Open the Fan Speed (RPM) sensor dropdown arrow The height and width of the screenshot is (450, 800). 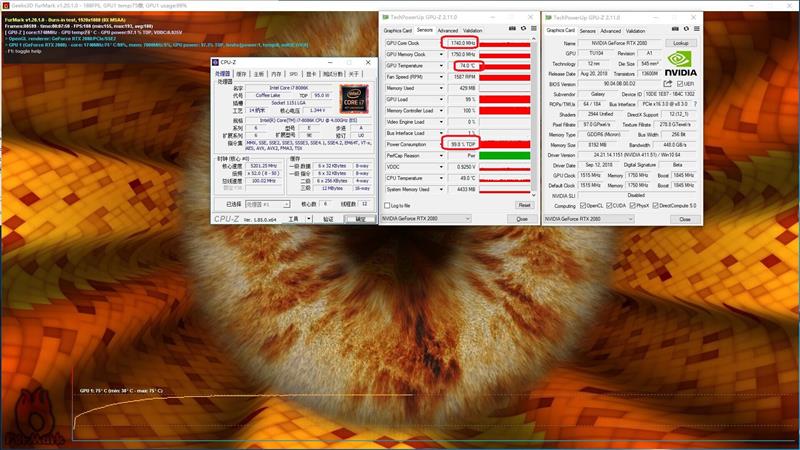point(441,77)
